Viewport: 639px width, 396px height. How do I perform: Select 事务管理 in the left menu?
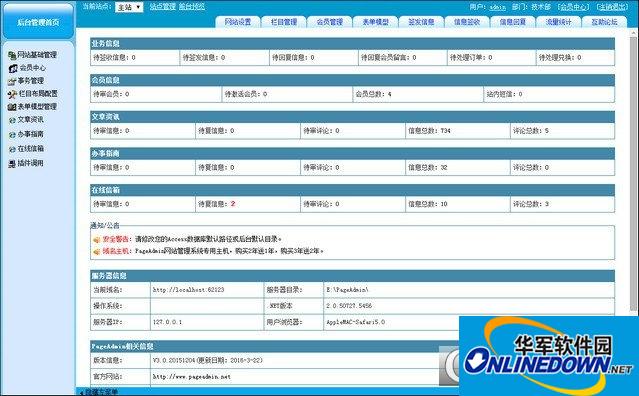point(31,81)
